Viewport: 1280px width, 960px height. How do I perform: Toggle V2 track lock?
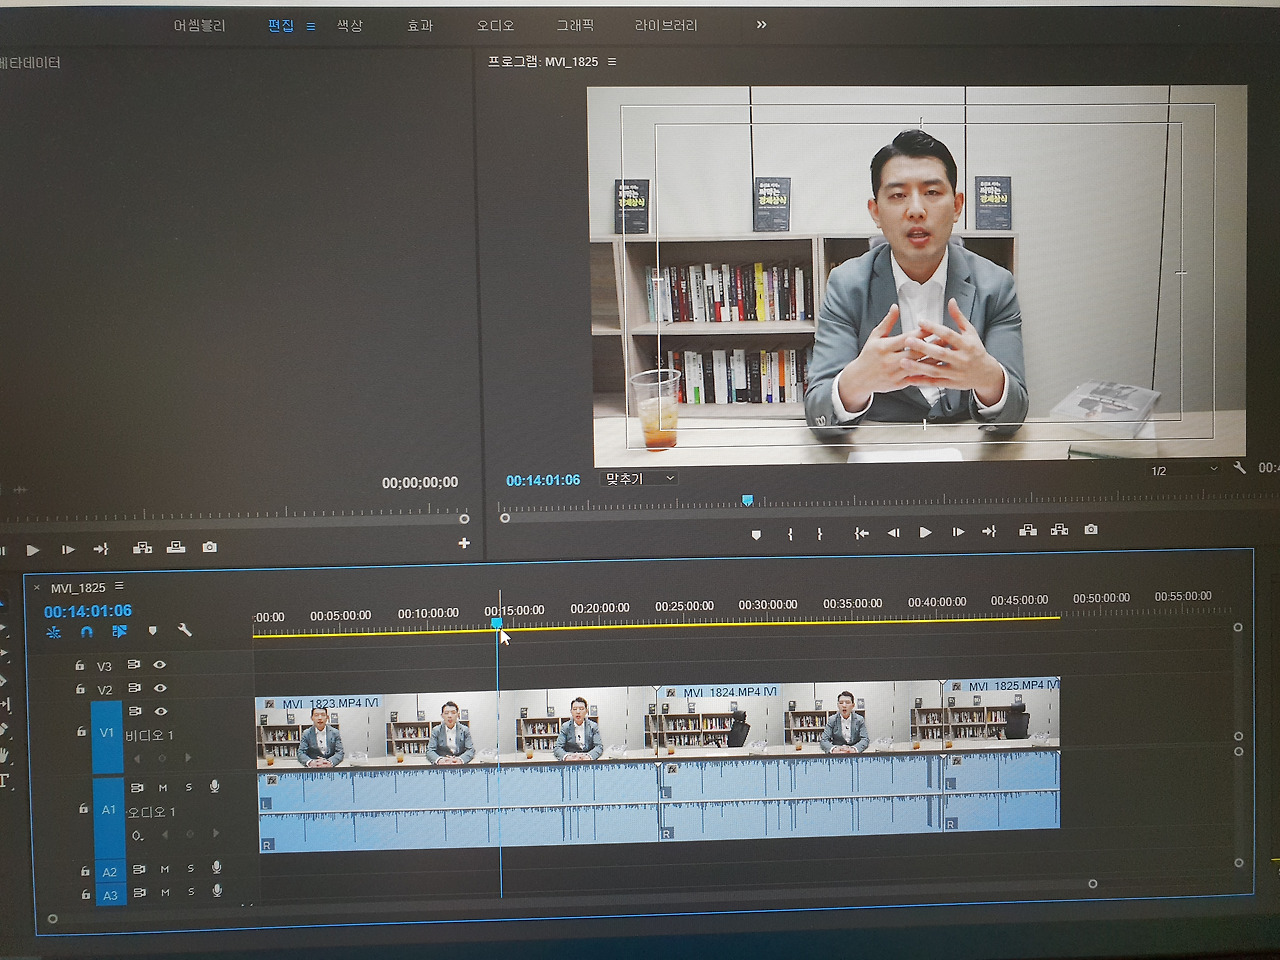pos(80,689)
